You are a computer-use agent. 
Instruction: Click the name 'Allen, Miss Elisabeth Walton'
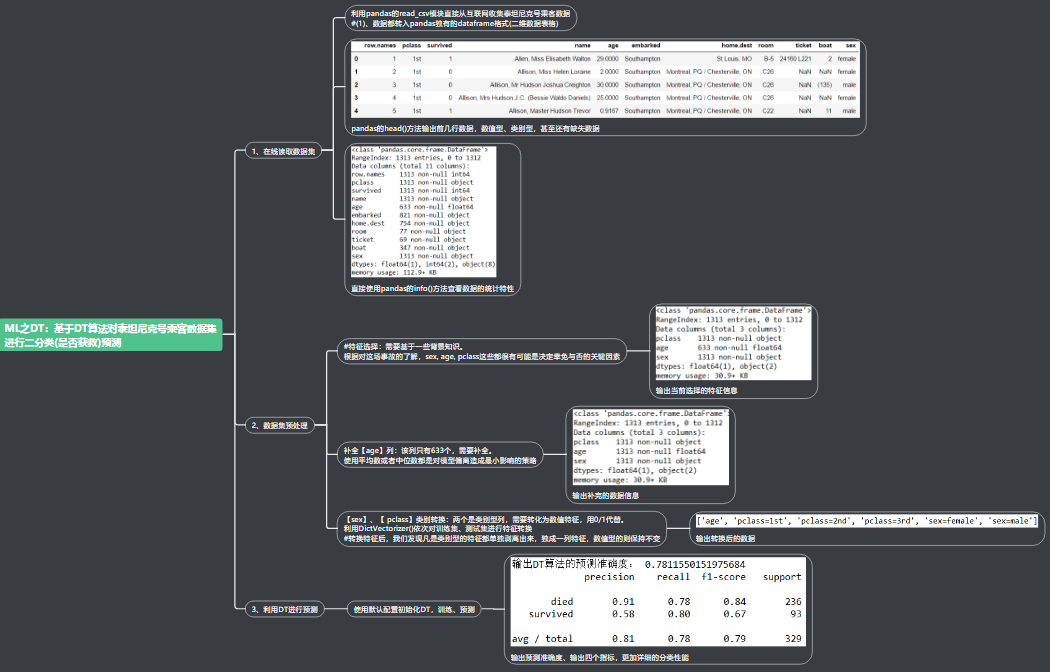(x=552, y=59)
